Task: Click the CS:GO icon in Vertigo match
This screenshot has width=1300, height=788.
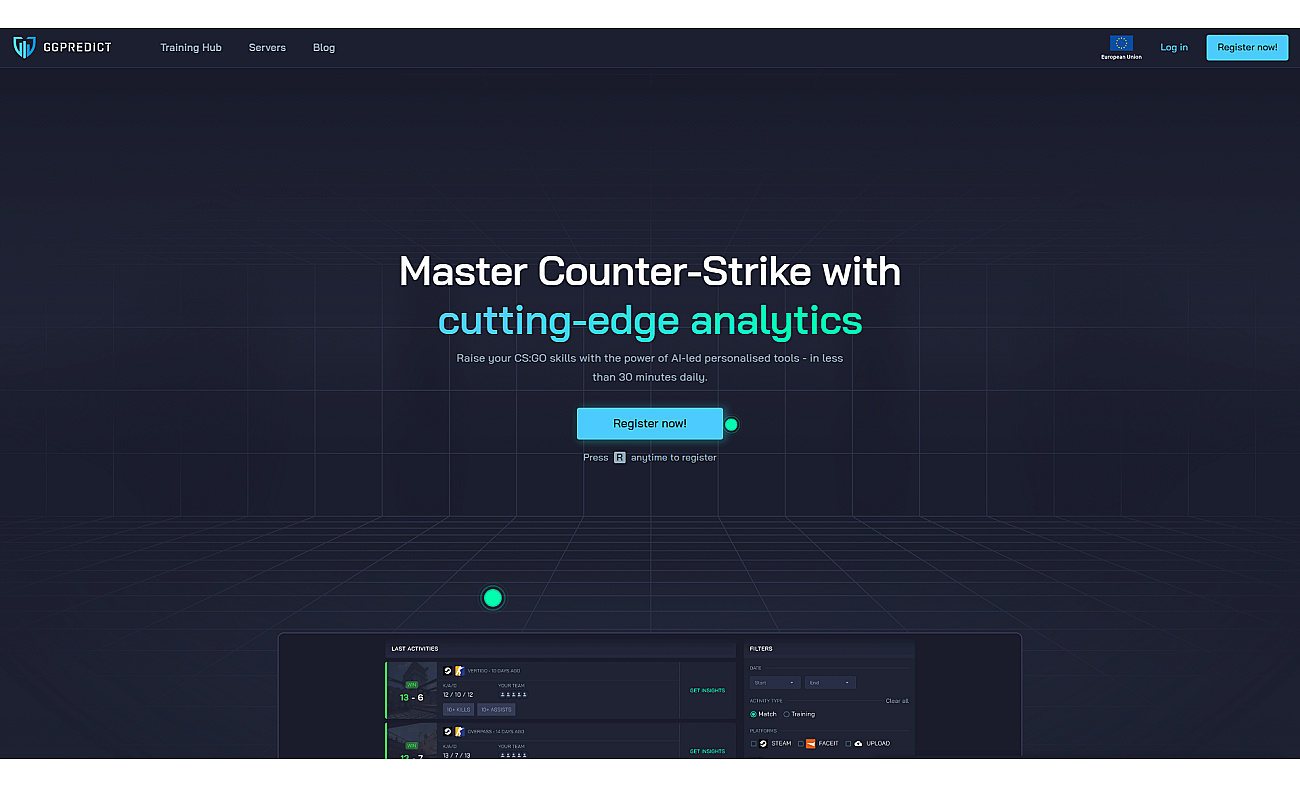Action: point(459,671)
